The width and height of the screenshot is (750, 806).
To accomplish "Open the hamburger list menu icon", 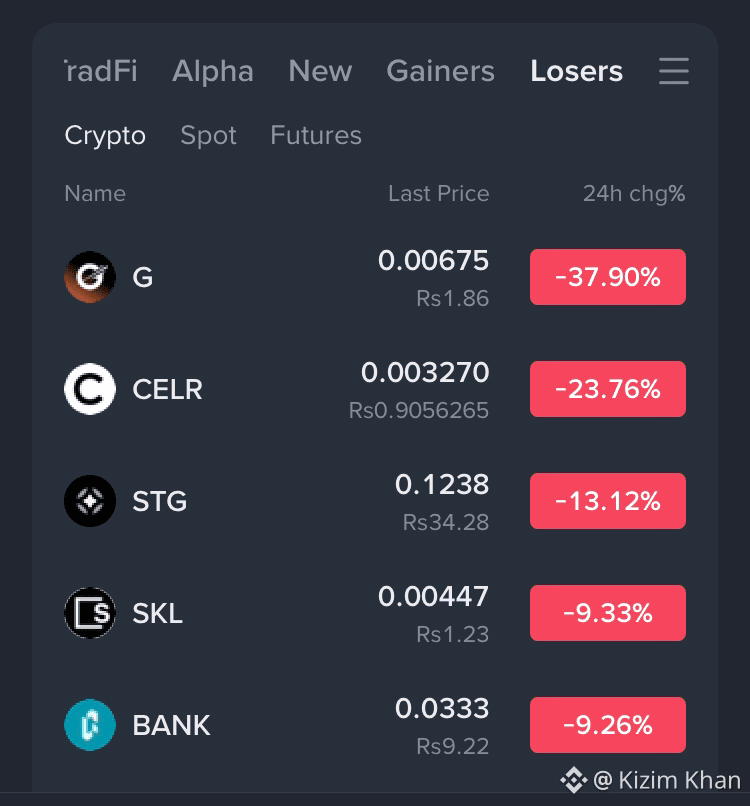I will (x=674, y=71).
